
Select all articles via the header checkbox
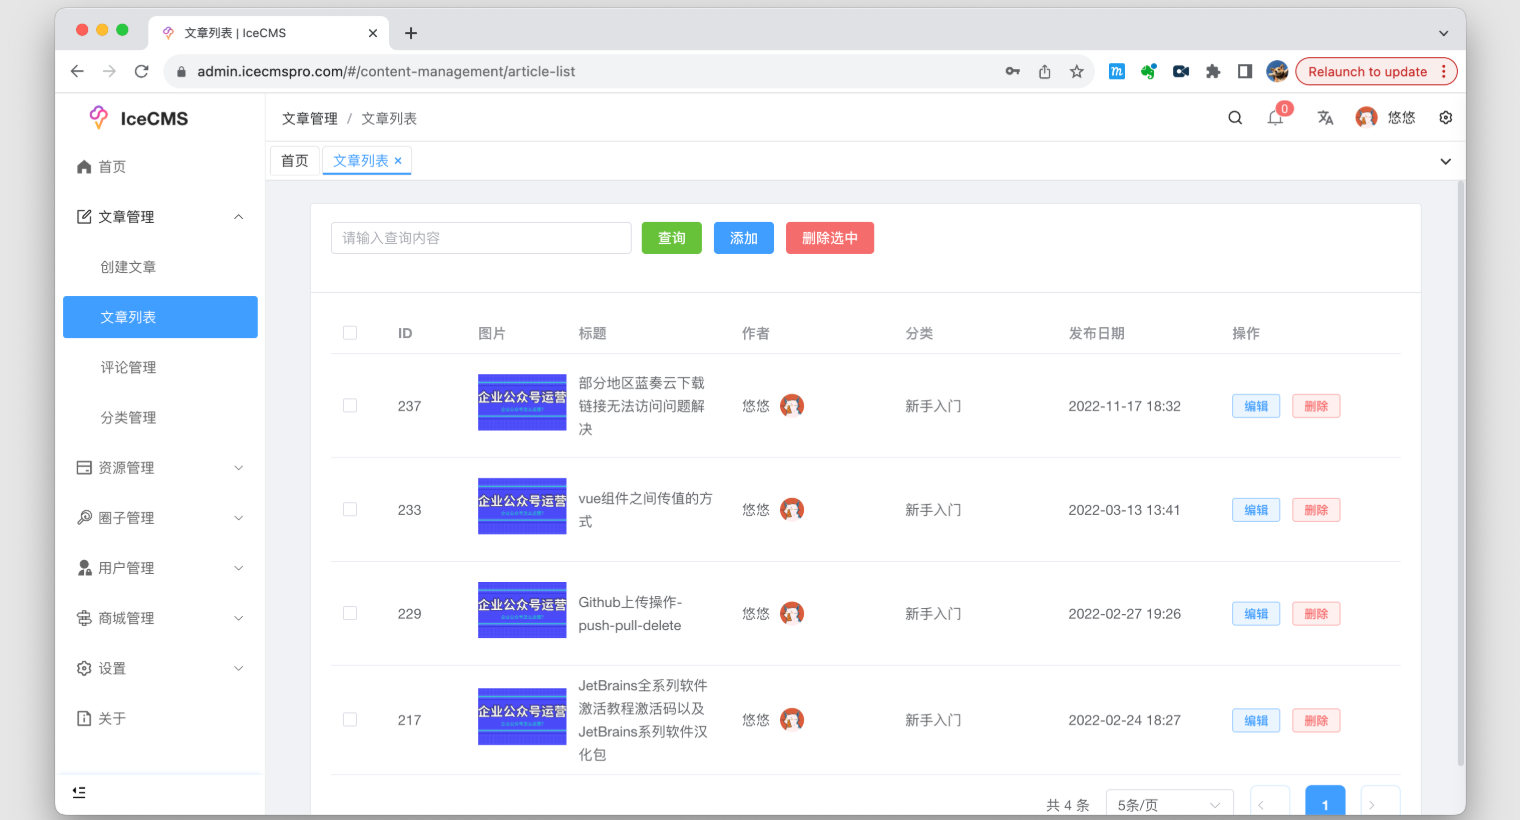point(350,333)
